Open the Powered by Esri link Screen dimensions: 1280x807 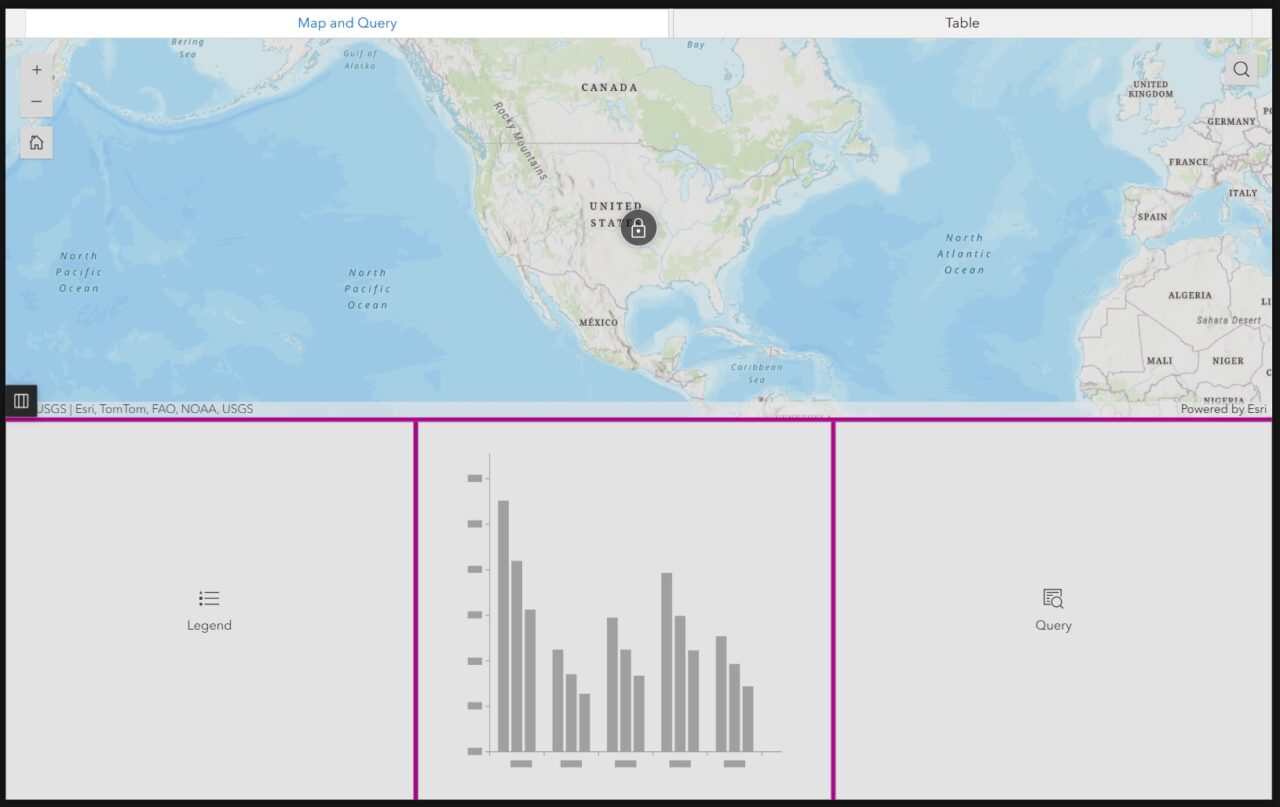(1223, 409)
